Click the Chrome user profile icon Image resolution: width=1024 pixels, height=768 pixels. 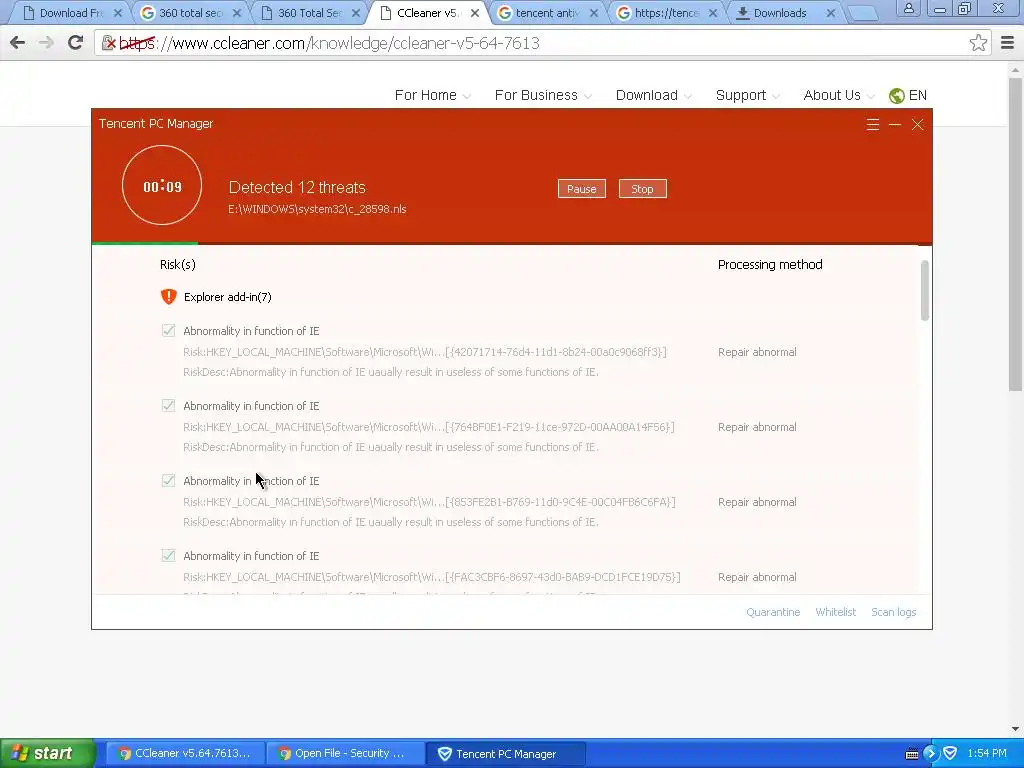[908, 9]
